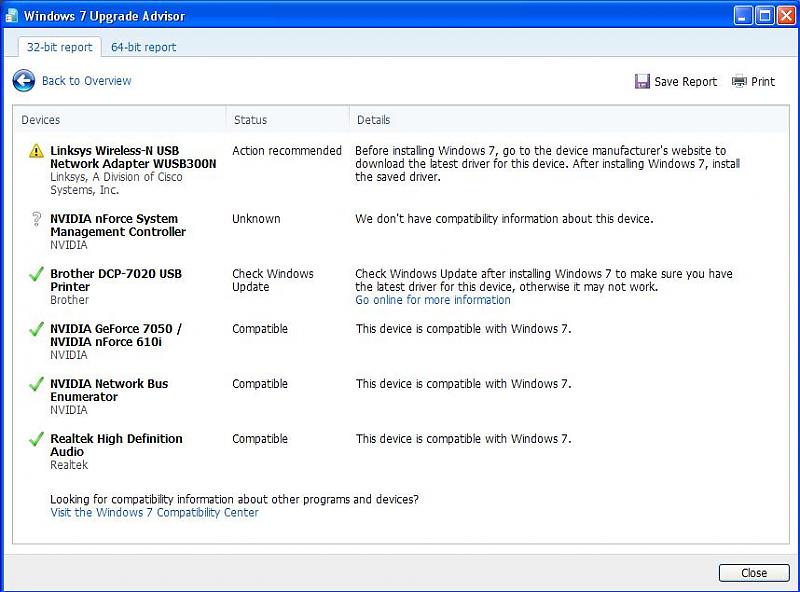Click the green checkmark beside Realtek Audio
The height and width of the screenshot is (592, 800).
tap(36, 439)
